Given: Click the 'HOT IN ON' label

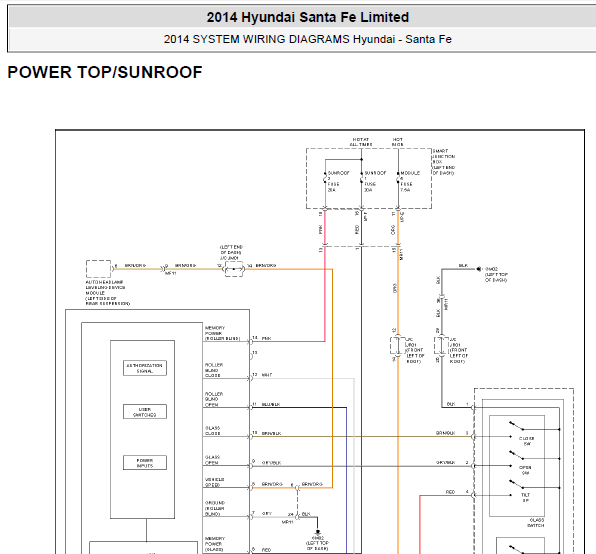Looking at the screenshot, I should [x=398, y=142].
